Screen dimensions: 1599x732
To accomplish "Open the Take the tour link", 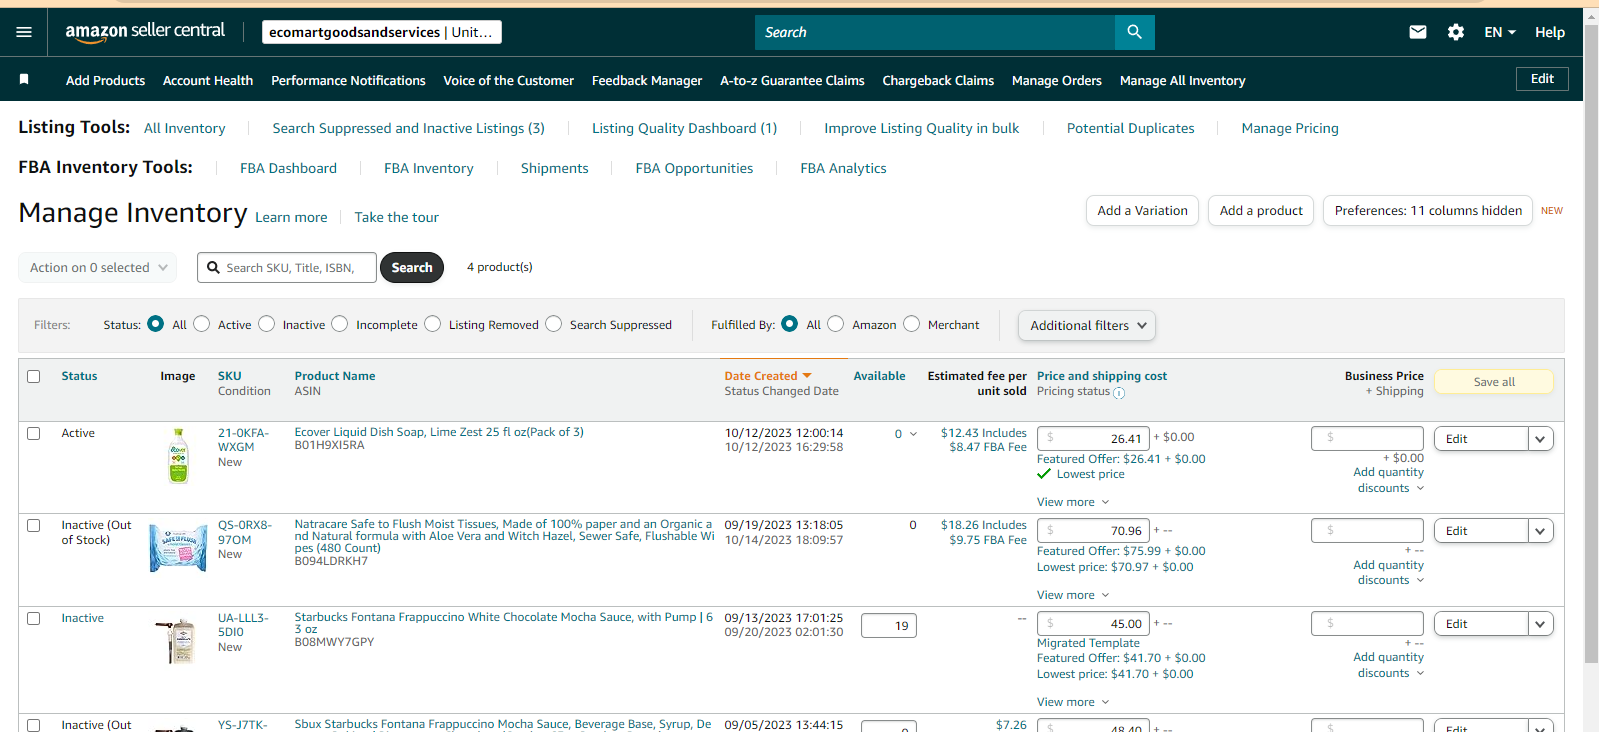I will (x=396, y=217).
